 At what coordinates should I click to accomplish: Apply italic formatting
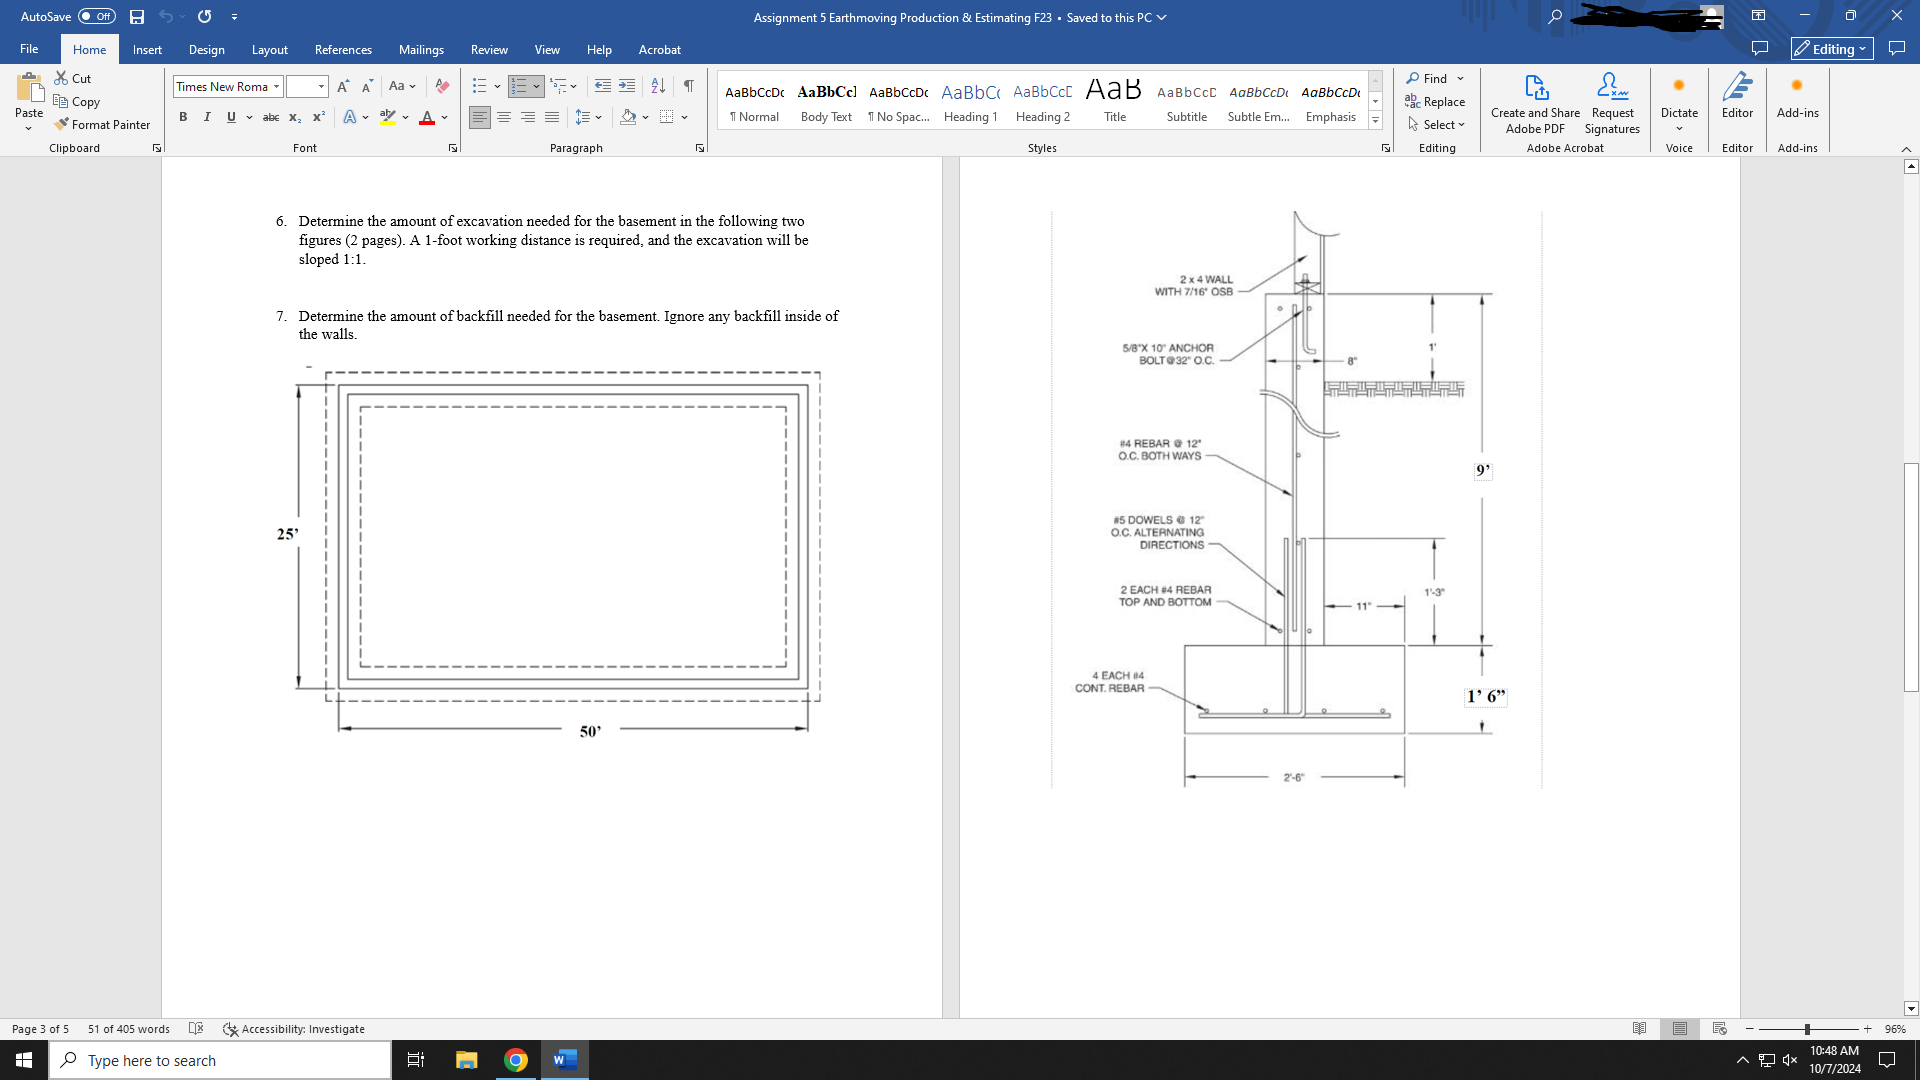[207, 117]
